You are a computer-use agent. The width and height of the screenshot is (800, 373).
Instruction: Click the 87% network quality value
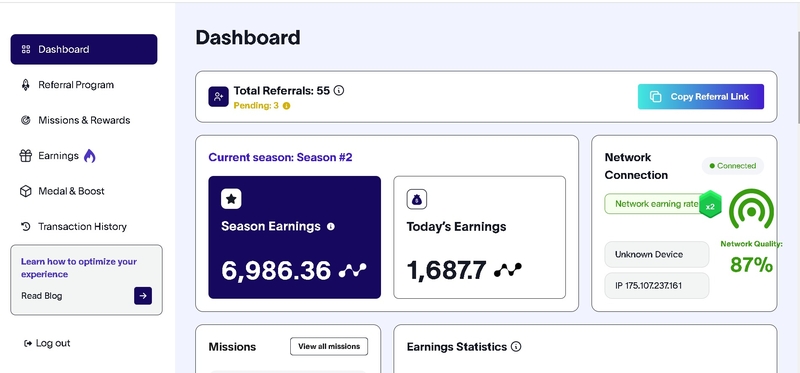point(751,265)
